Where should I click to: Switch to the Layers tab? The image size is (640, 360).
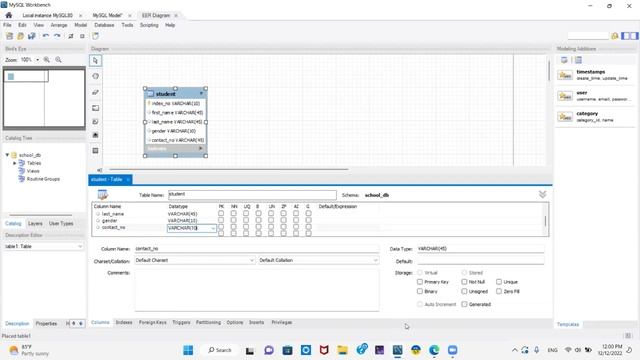point(35,223)
